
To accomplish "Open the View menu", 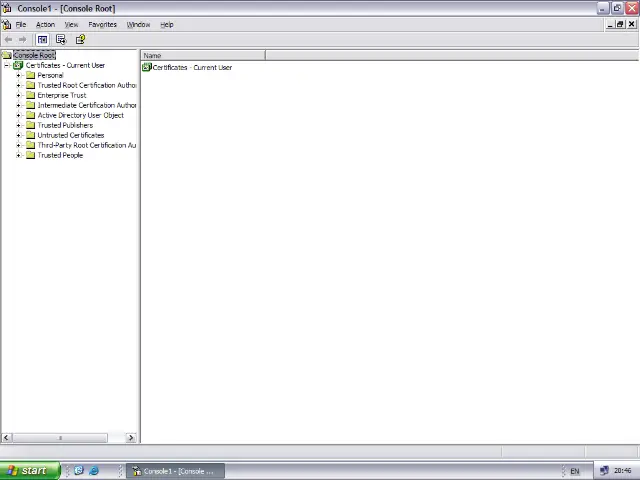I will point(71,24).
